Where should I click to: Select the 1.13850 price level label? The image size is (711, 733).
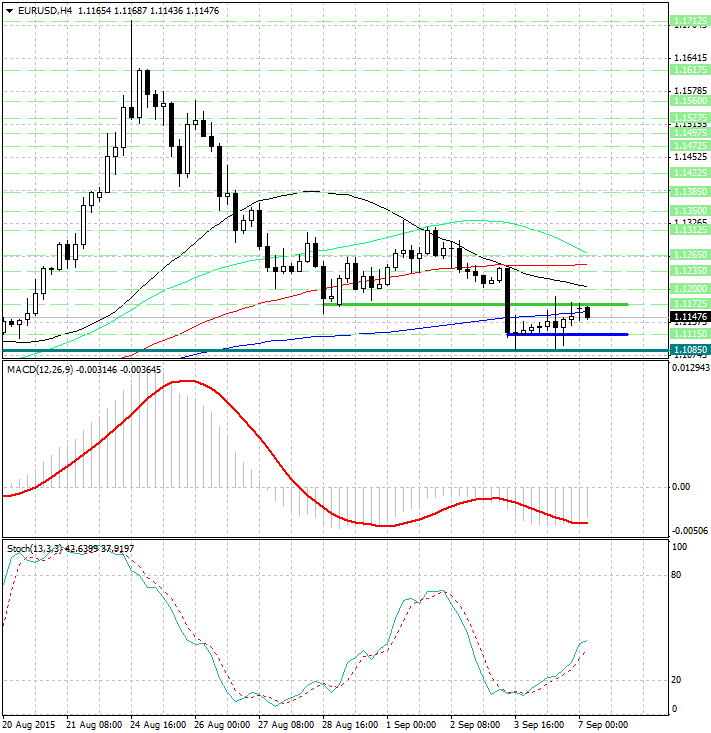click(x=690, y=191)
